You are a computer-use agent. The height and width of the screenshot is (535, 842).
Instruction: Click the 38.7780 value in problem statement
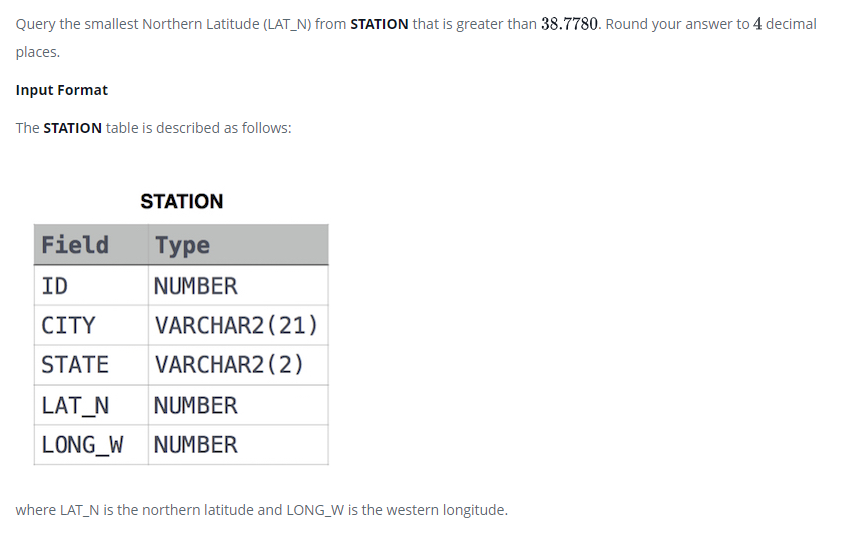point(569,24)
